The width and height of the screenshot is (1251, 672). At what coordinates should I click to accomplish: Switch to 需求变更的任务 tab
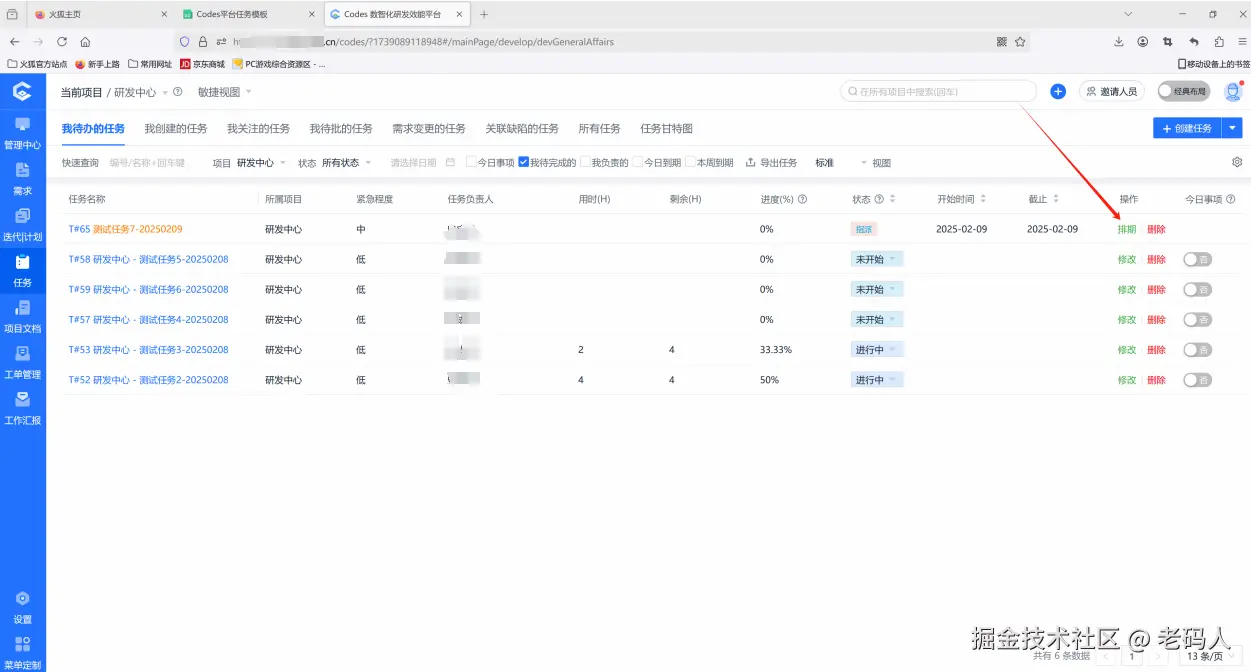pos(429,128)
